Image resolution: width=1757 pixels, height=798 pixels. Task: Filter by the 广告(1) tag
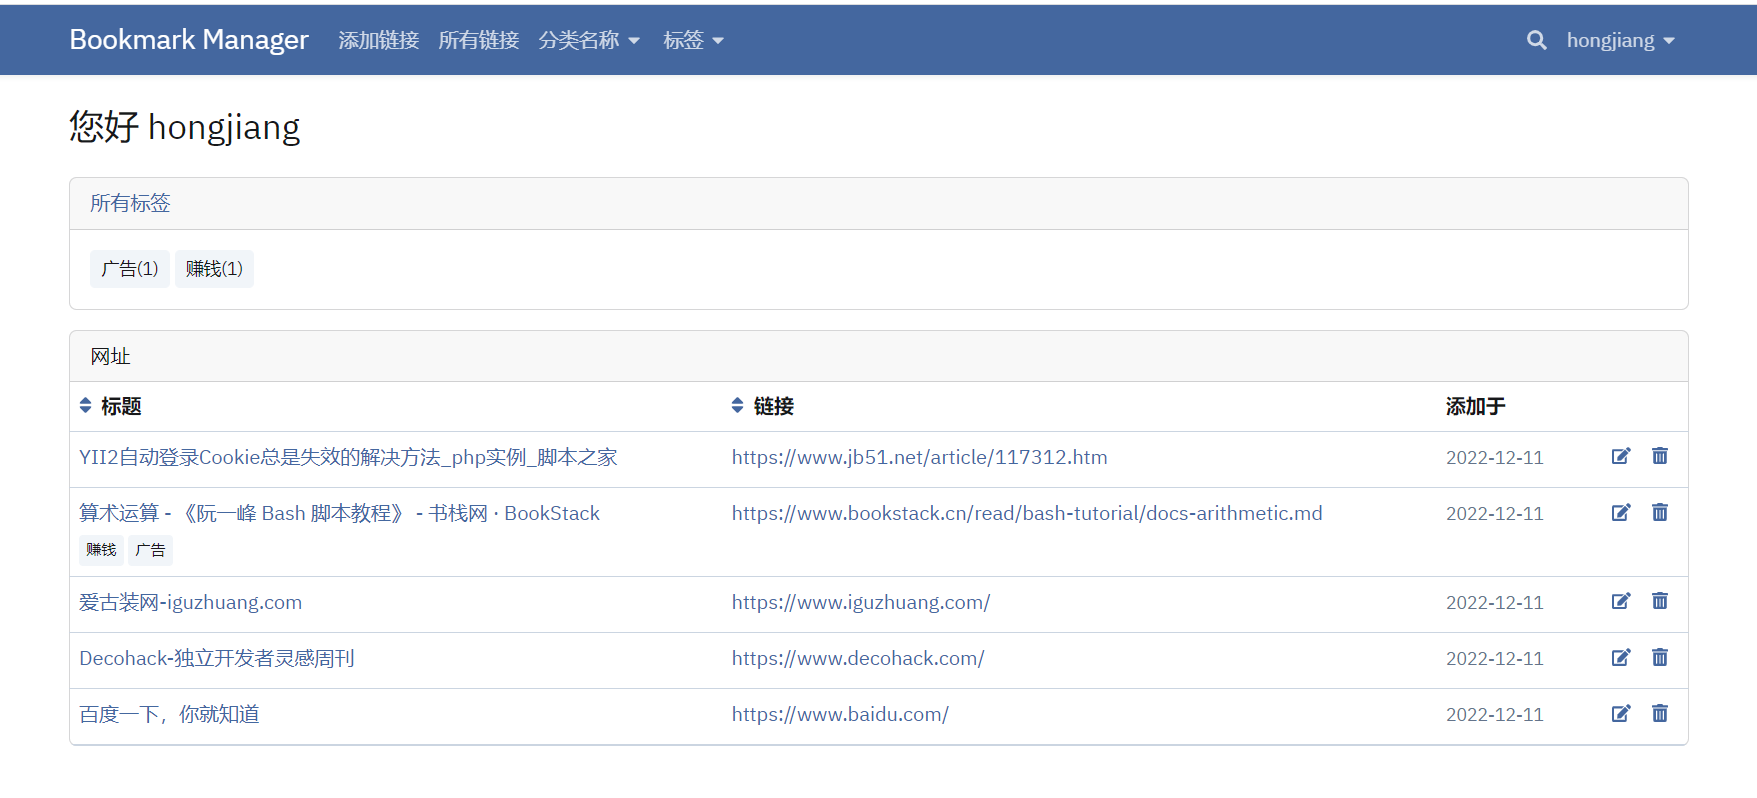(130, 269)
